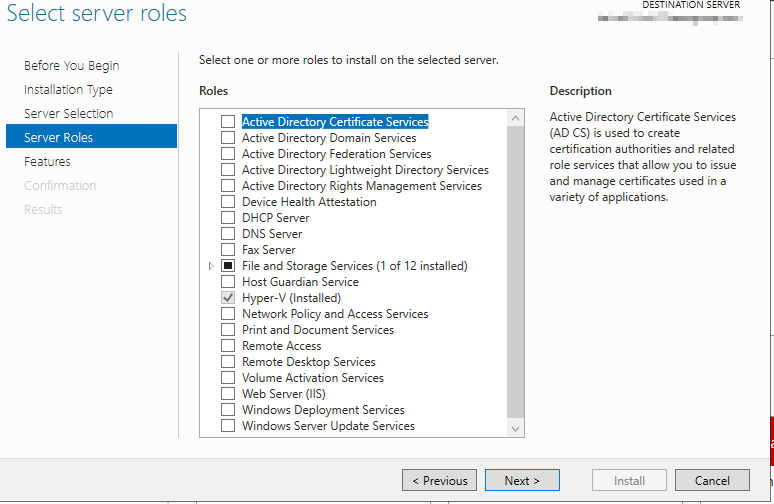The image size is (774, 504).
Task: Select the DNS Server role label
Action: 272,233
